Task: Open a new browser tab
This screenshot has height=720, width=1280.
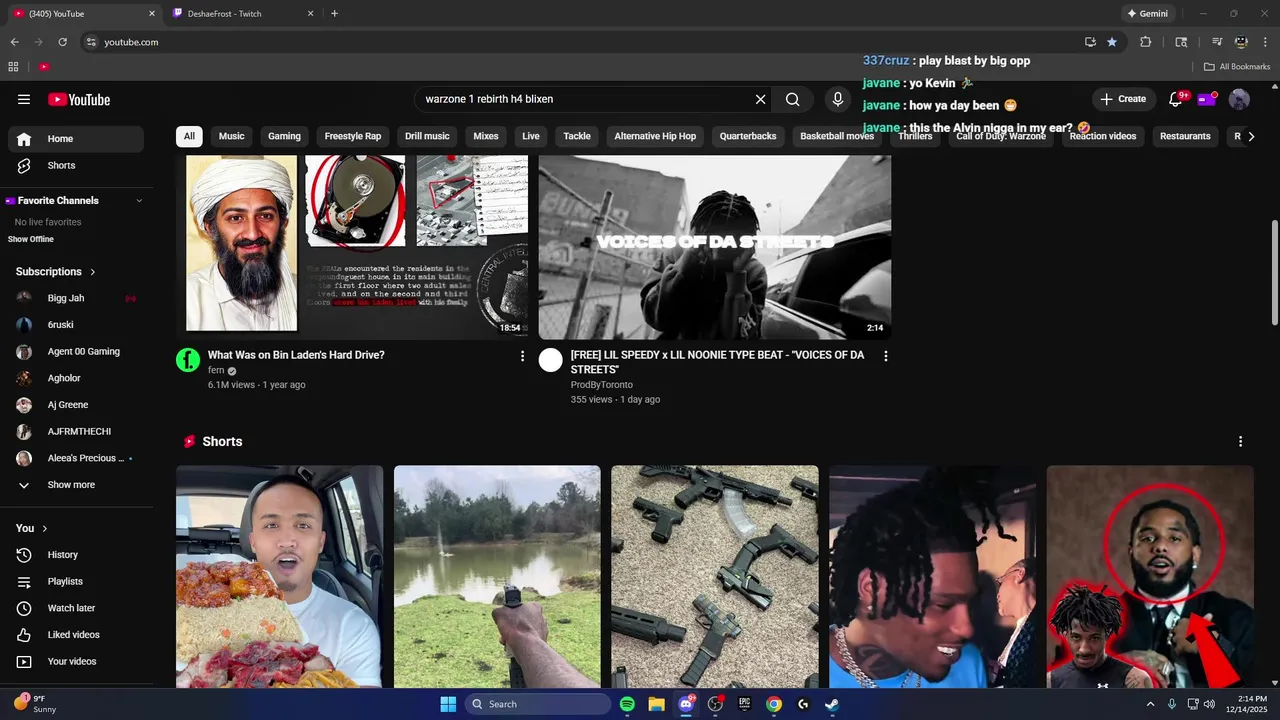Action: 334,14
